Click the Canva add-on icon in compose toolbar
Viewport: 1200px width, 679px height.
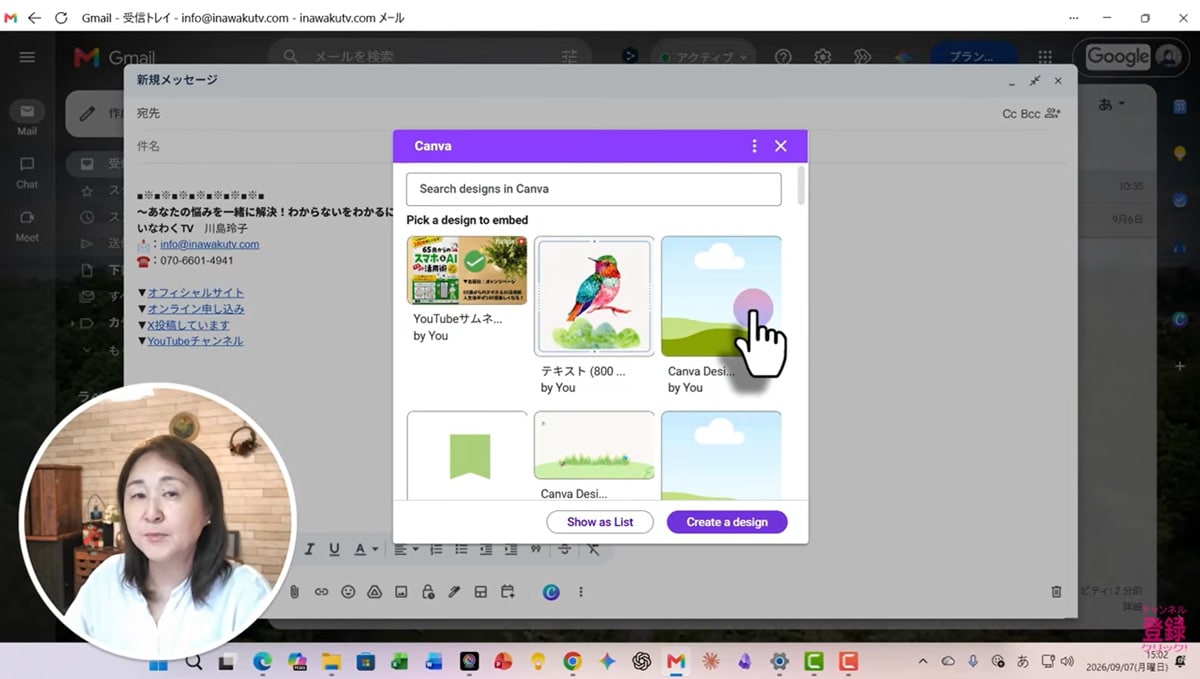point(551,592)
